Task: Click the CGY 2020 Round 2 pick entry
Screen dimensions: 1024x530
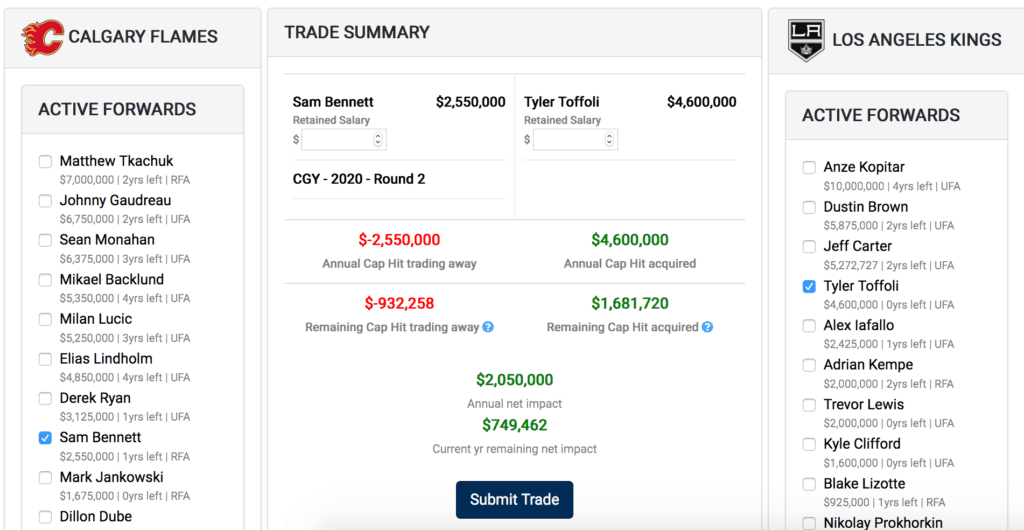Action: [x=359, y=179]
